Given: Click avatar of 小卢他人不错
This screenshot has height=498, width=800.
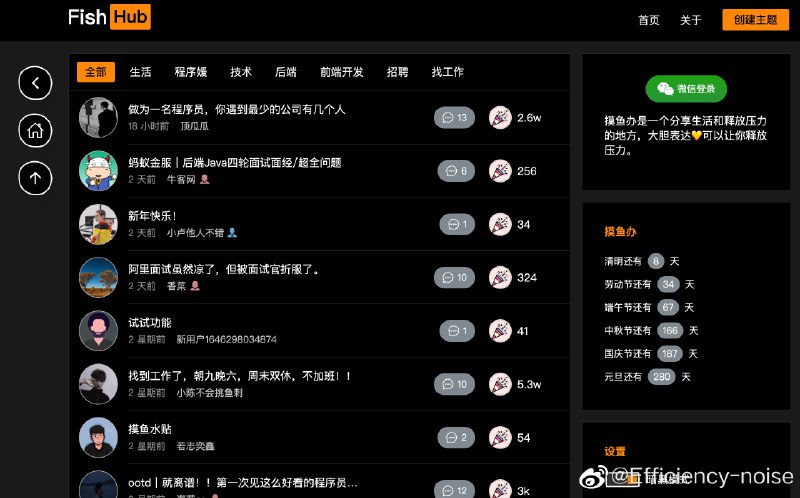Looking at the screenshot, I should click(x=98, y=224).
